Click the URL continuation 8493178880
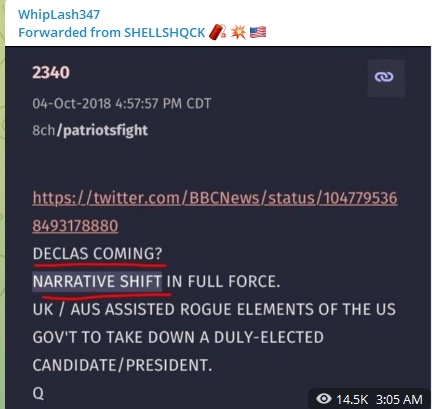This screenshot has width=432, height=409. pyautogui.click(x=75, y=226)
